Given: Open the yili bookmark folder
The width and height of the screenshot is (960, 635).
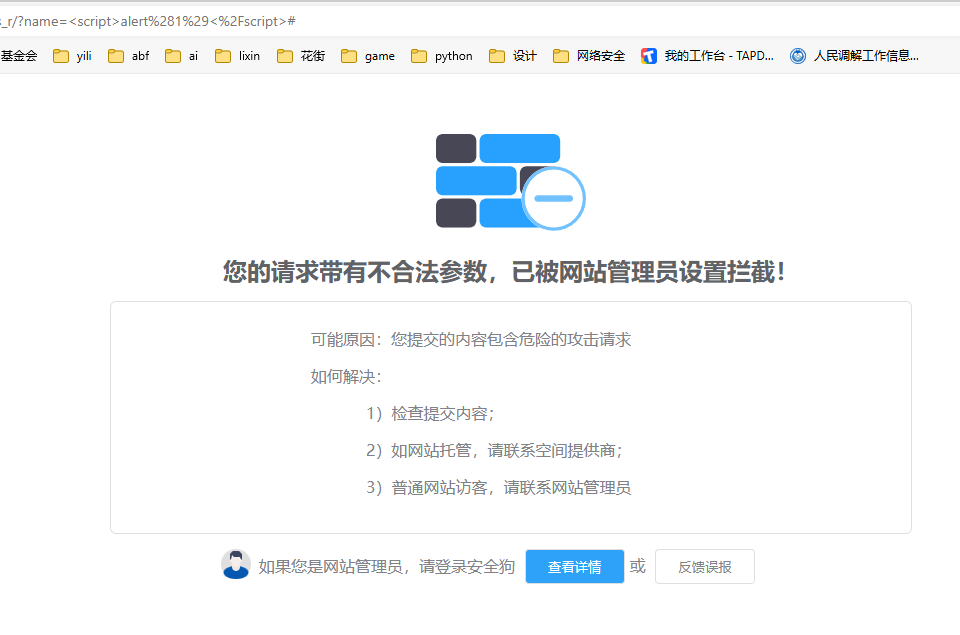Looking at the screenshot, I should pyautogui.click(x=72, y=56).
